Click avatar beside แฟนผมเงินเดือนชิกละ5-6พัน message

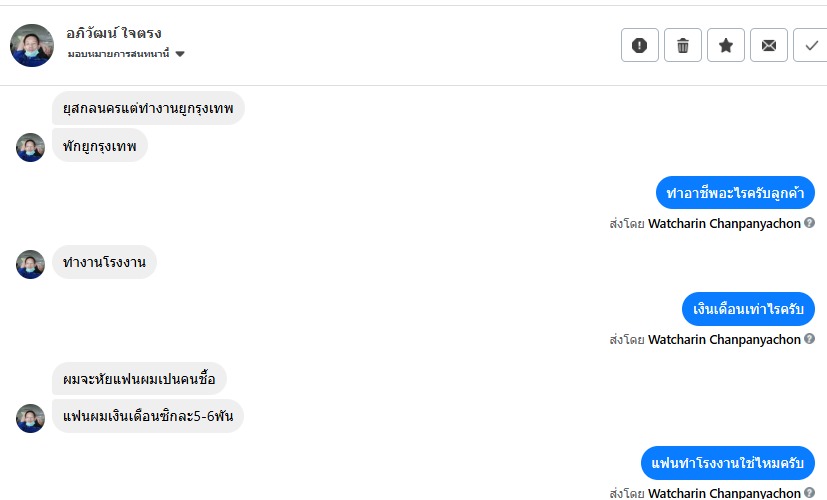tap(30, 418)
